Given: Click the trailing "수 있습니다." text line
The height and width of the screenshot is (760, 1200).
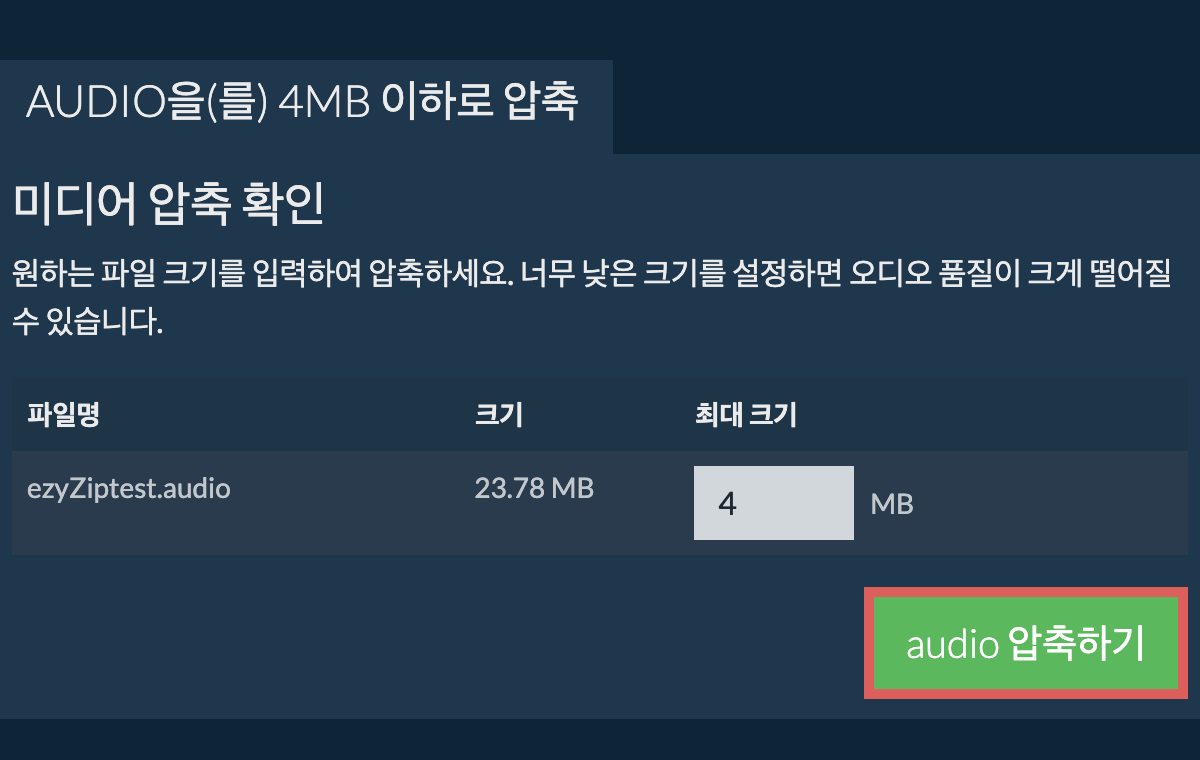Looking at the screenshot, I should pyautogui.click(x=87, y=322).
